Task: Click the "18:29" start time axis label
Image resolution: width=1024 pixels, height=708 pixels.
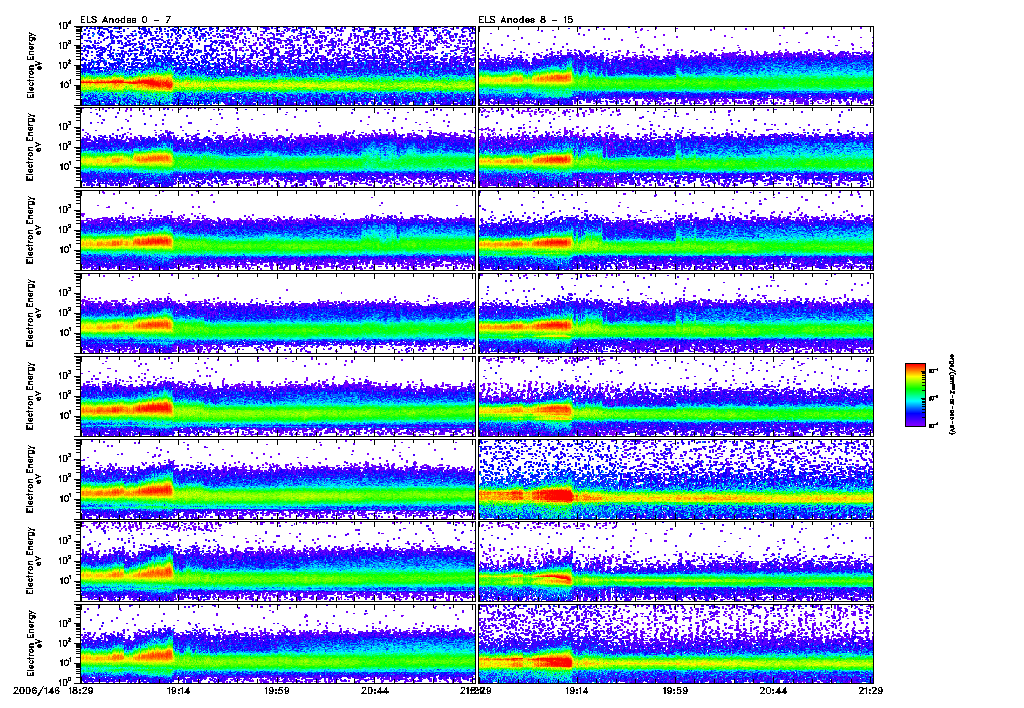Action: pos(80,690)
